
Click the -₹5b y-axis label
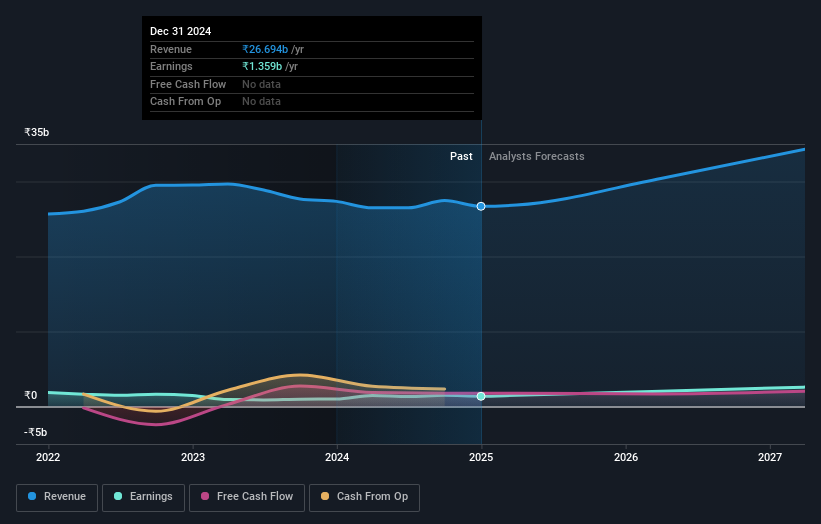[x=36, y=432]
